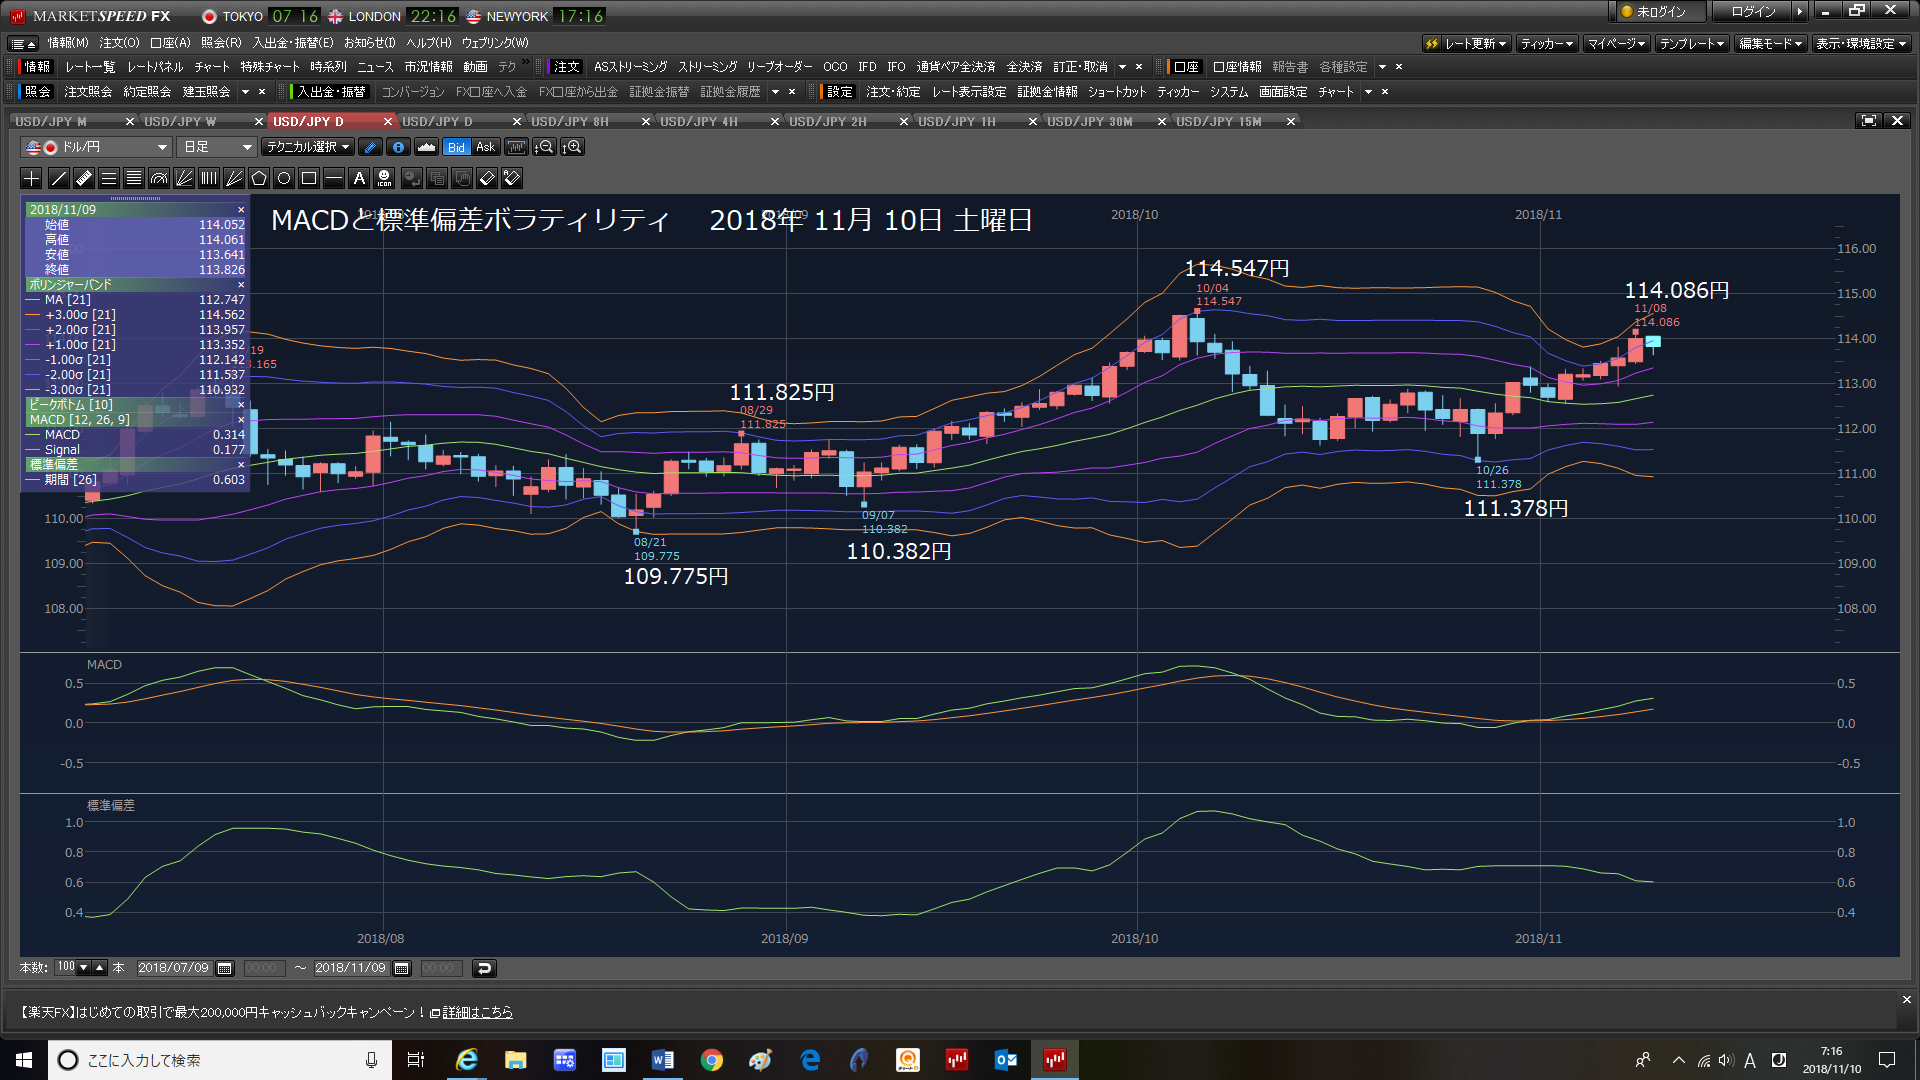Click the zoom in chart icon
This screenshot has width=1920, height=1080.
572,147
